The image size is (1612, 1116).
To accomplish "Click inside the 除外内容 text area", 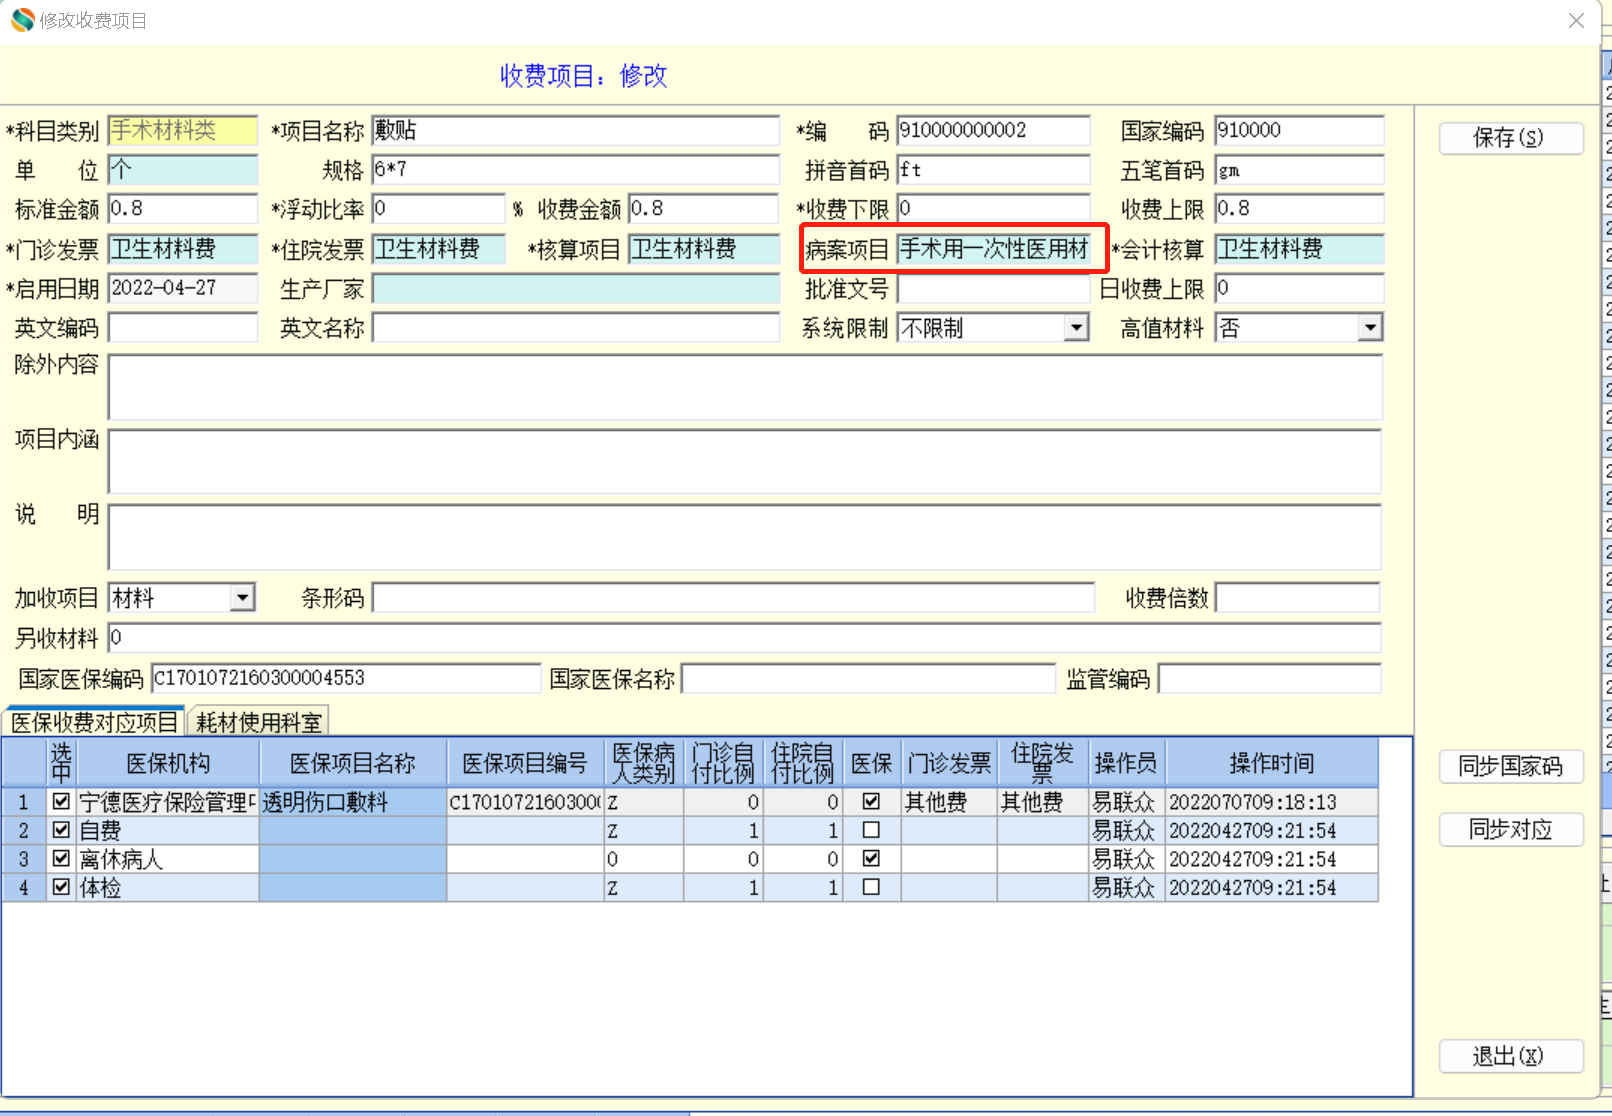I will pyautogui.click(x=745, y=387).
